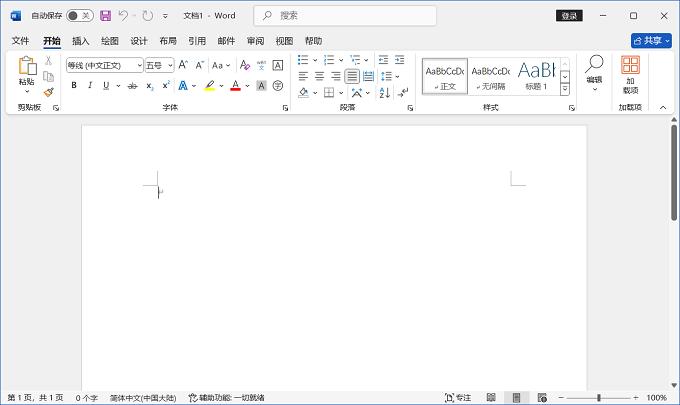Toggle the AutoSave switch
This screenshot has height=405, width=680.
(80, 16)
